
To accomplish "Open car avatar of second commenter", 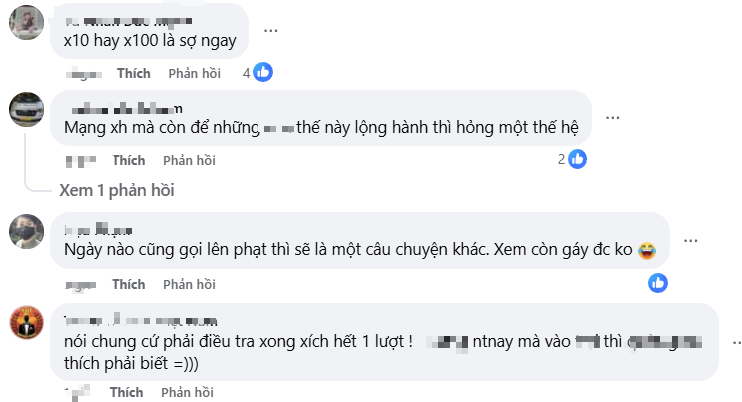I will point(25,108).
